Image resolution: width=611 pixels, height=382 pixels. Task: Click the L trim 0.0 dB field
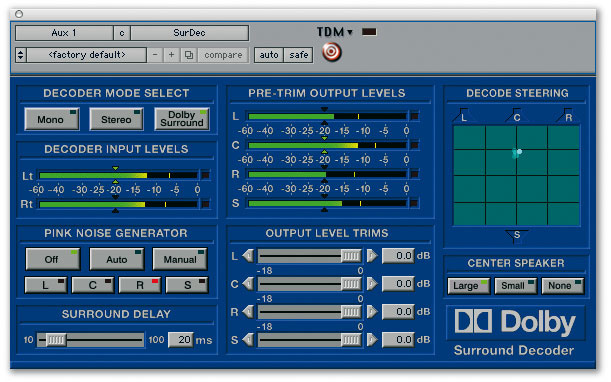[398, 256]
